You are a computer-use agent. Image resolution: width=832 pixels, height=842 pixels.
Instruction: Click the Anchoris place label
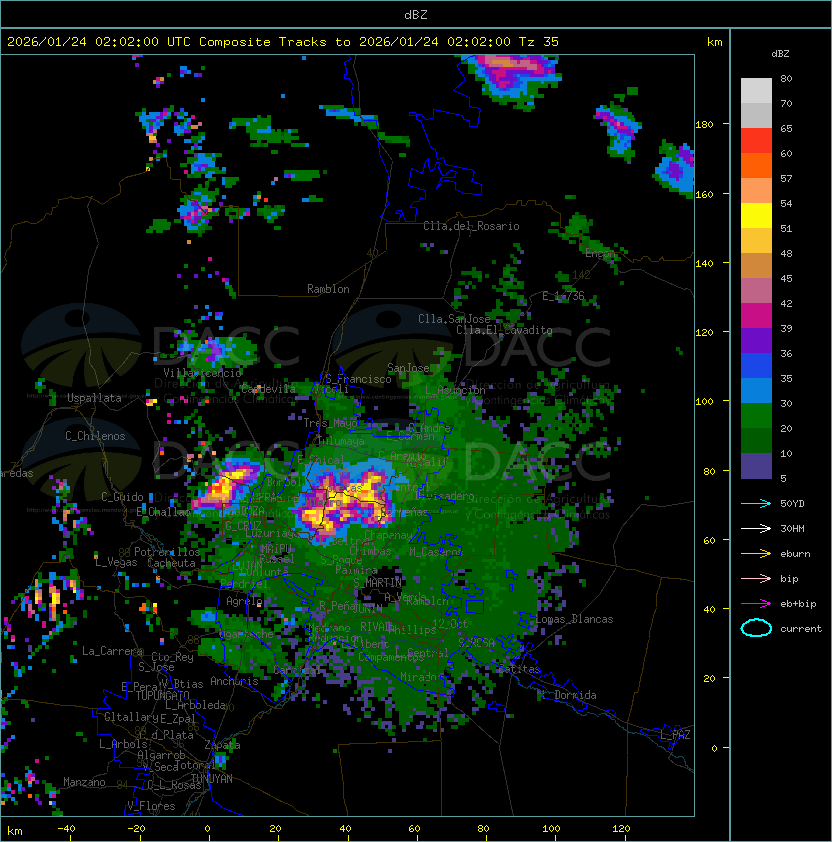234,681
